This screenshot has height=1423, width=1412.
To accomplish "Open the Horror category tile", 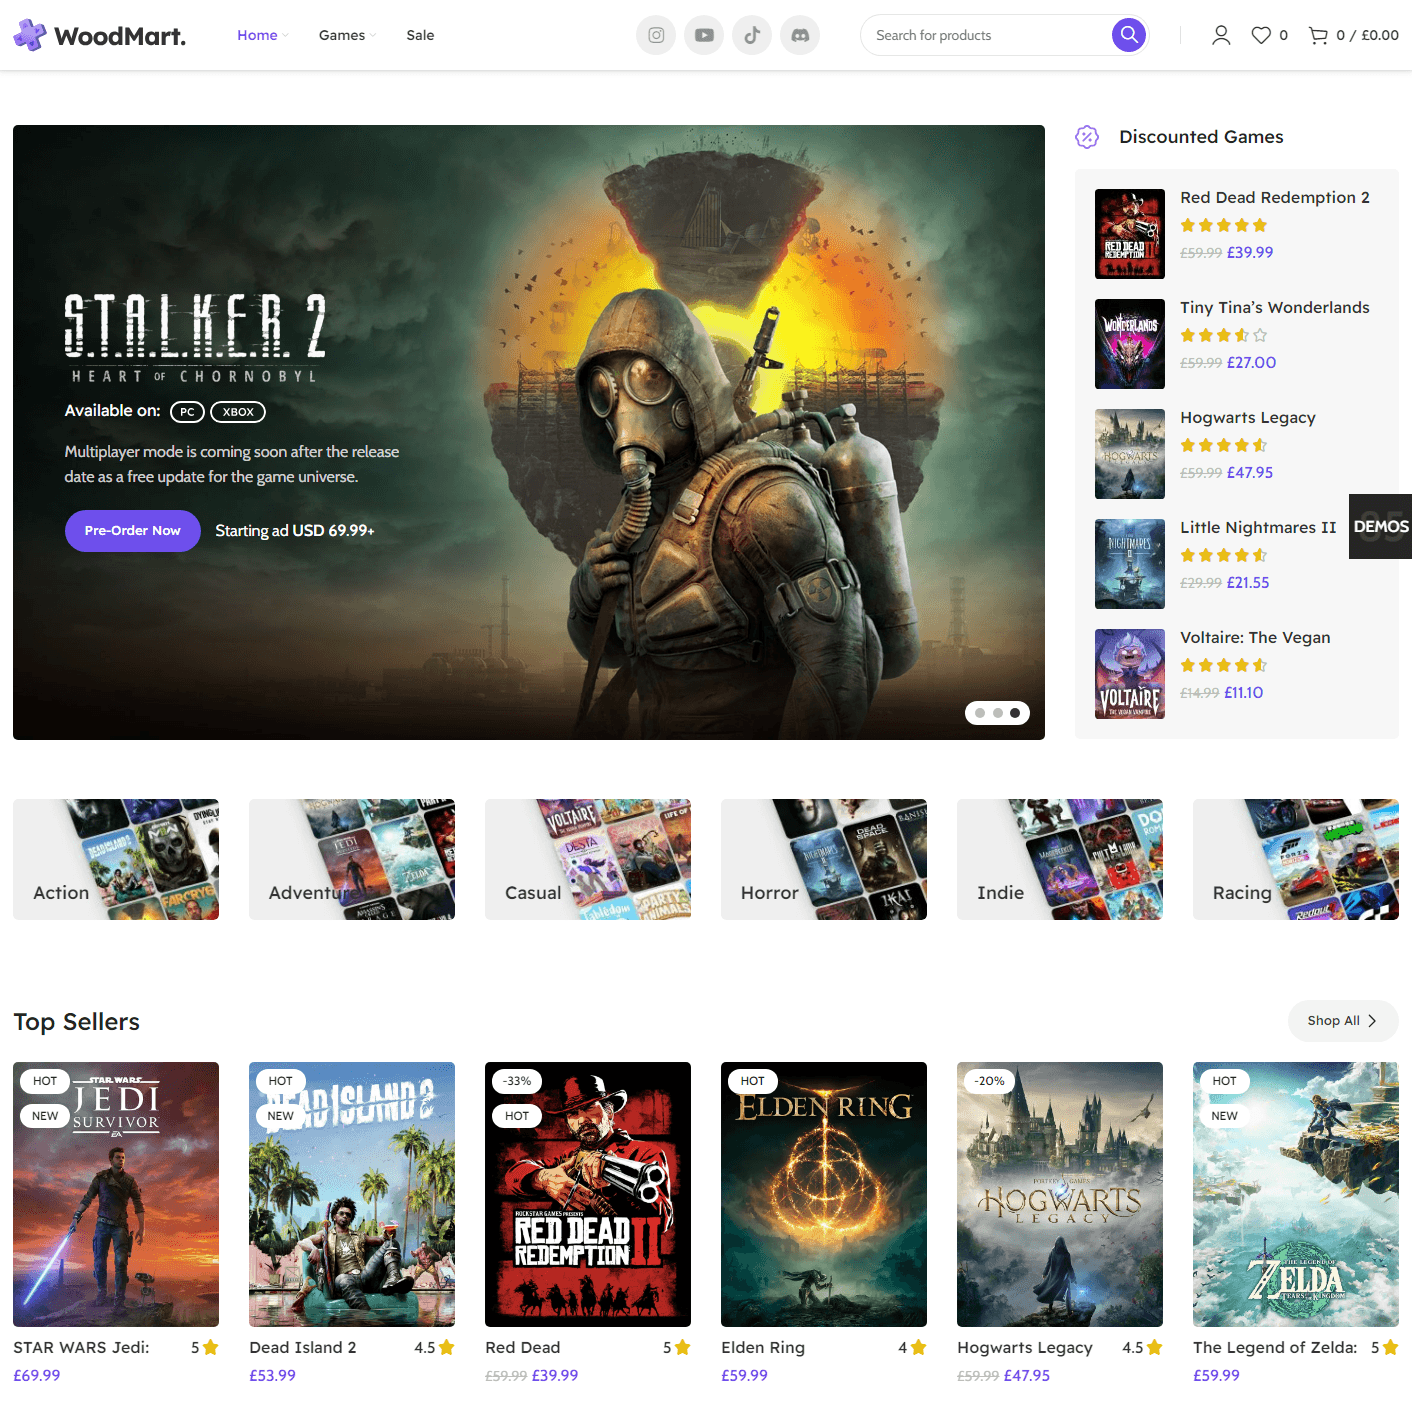I will click(x=824, y=859).
